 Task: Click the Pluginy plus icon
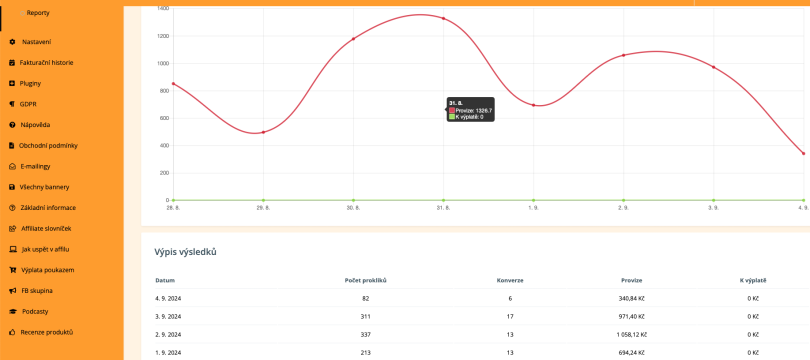tap(12, 83)
